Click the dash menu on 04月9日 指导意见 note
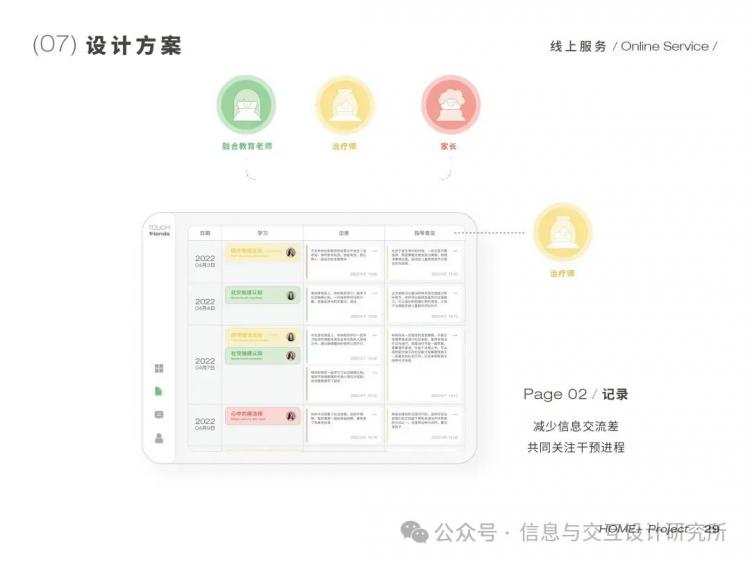 456,414
